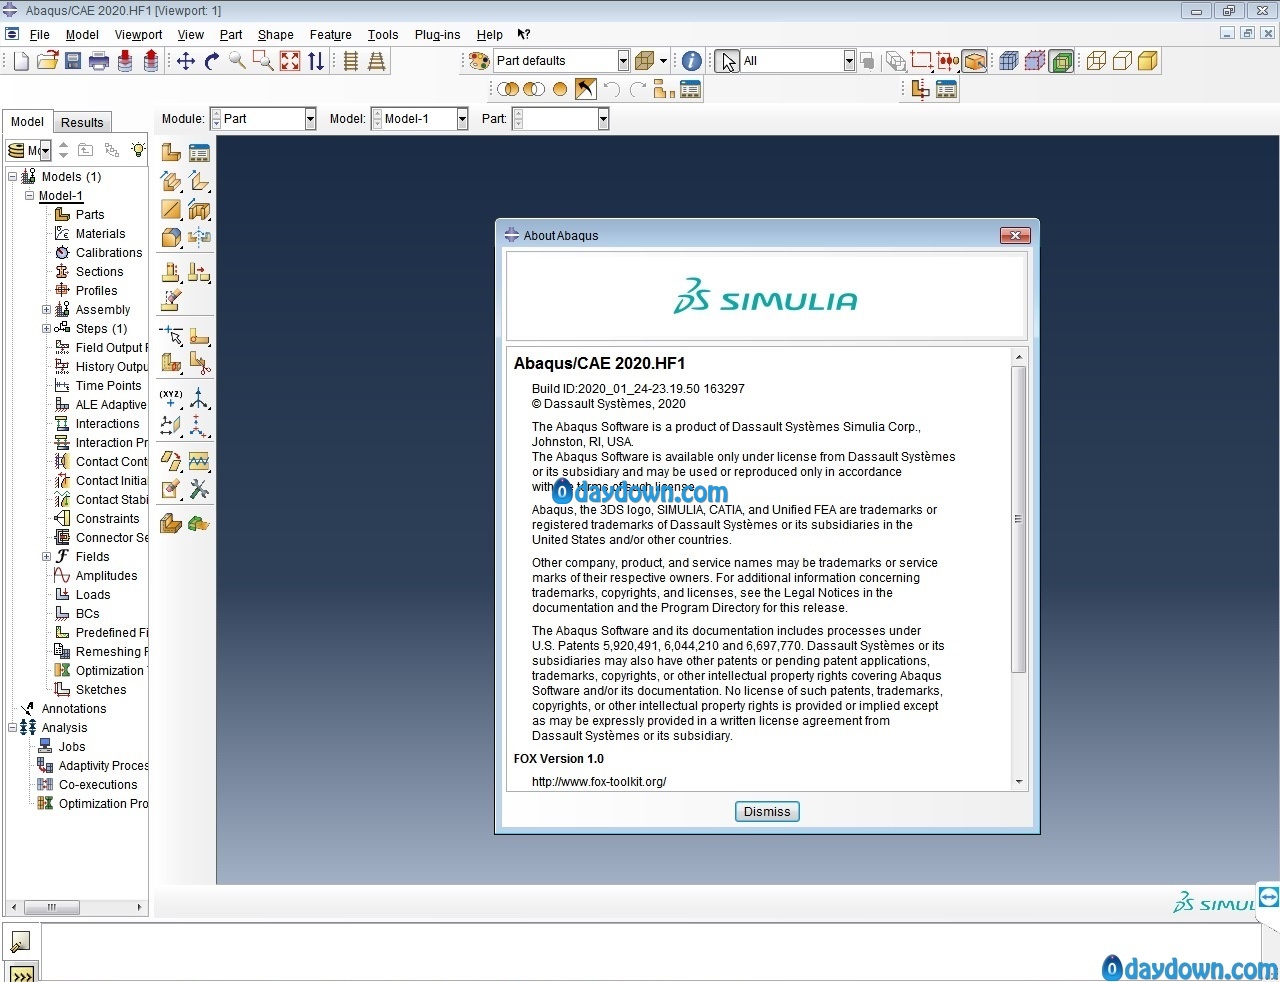The width and height of the screenshot is (1280, 982).
Task: Open the Help menu
Action: (x=489, y=35)
